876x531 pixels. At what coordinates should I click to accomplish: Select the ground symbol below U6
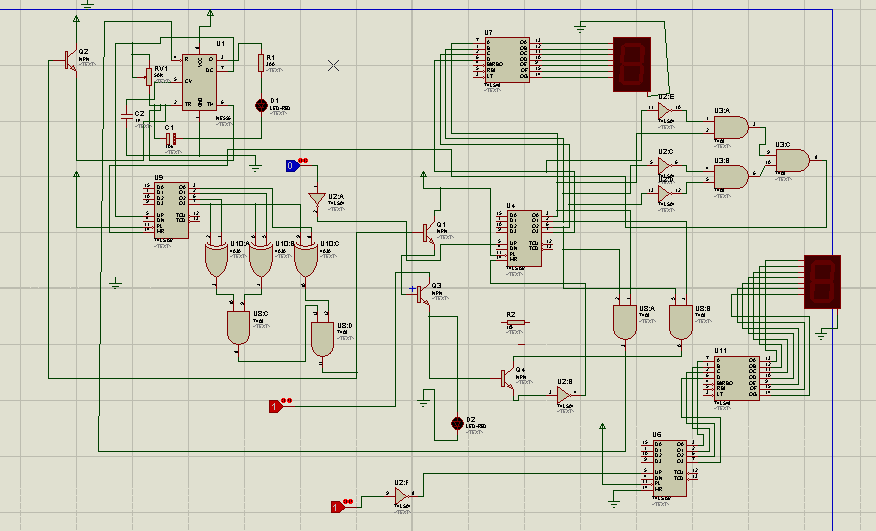point(614,502)
